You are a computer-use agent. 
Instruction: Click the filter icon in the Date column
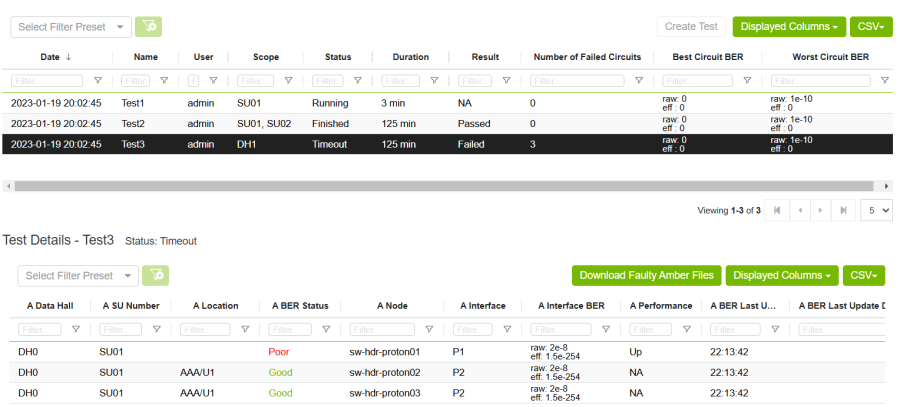98,80
